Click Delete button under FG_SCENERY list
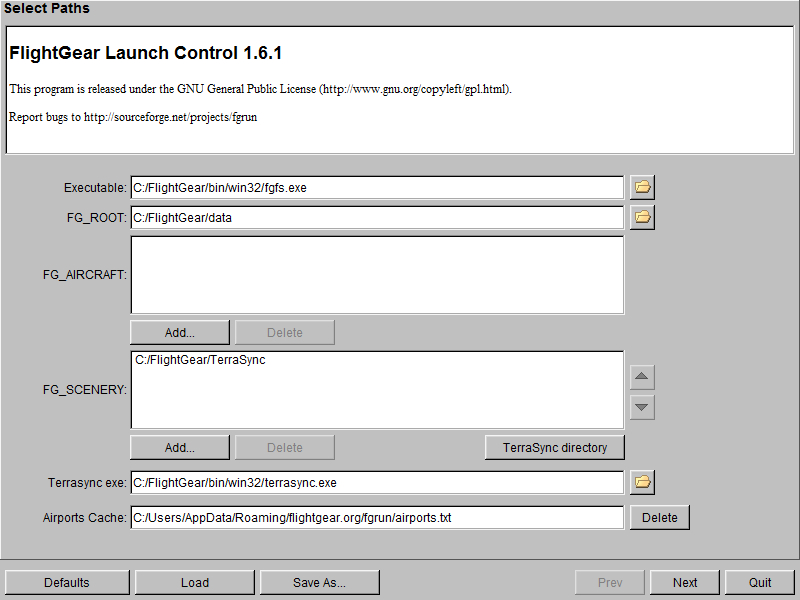 pyautogui.click(x=285, y=447)
